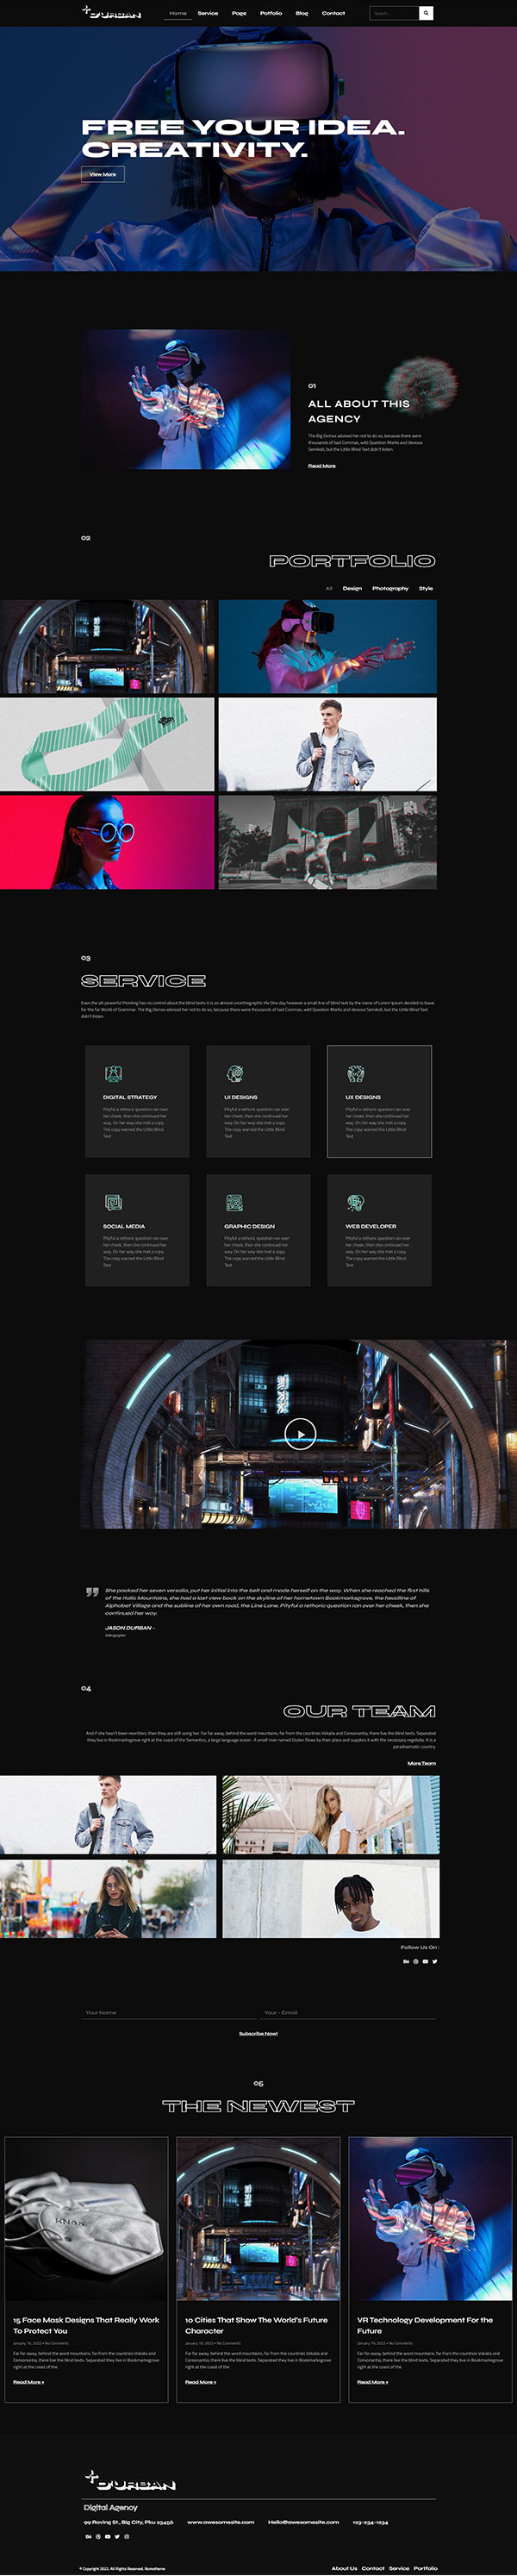Screen dimensions: 517x2576
Task: Open Behance icon under Follow Us On
Action: click(x=406, y=1961)
